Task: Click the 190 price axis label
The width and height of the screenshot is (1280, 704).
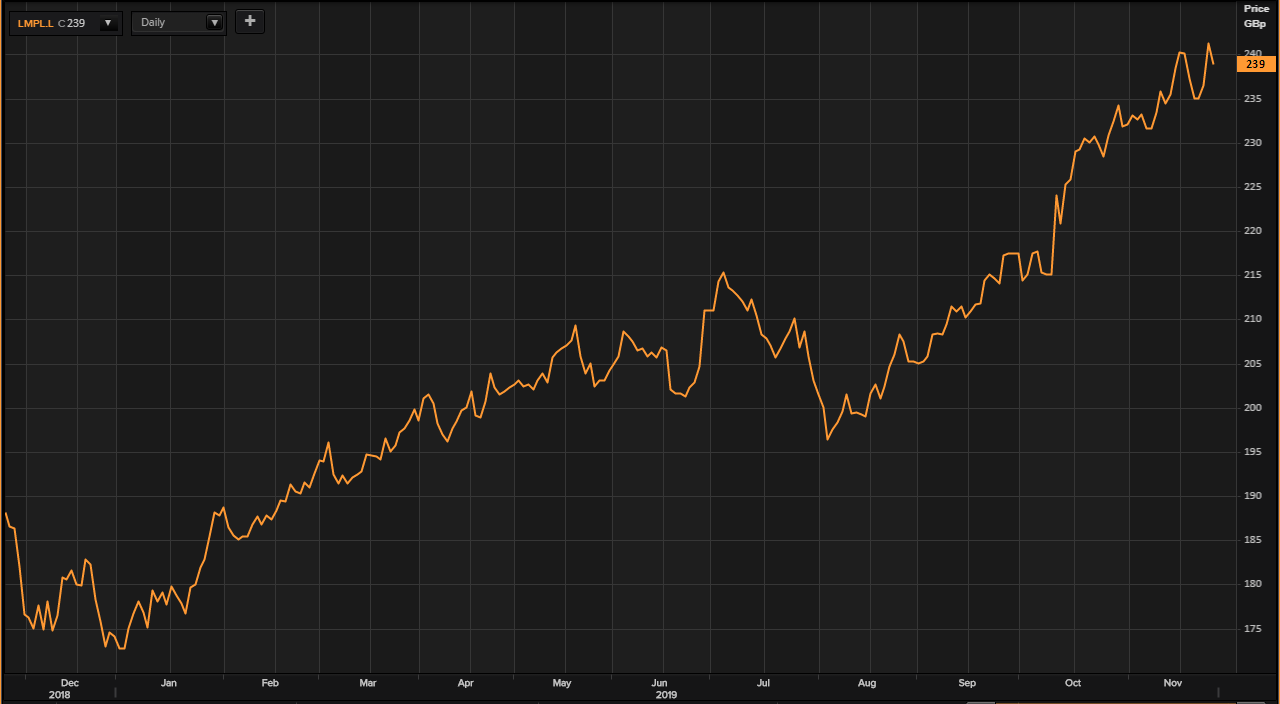Action: pyautogui.click(x=1253, y=496)
